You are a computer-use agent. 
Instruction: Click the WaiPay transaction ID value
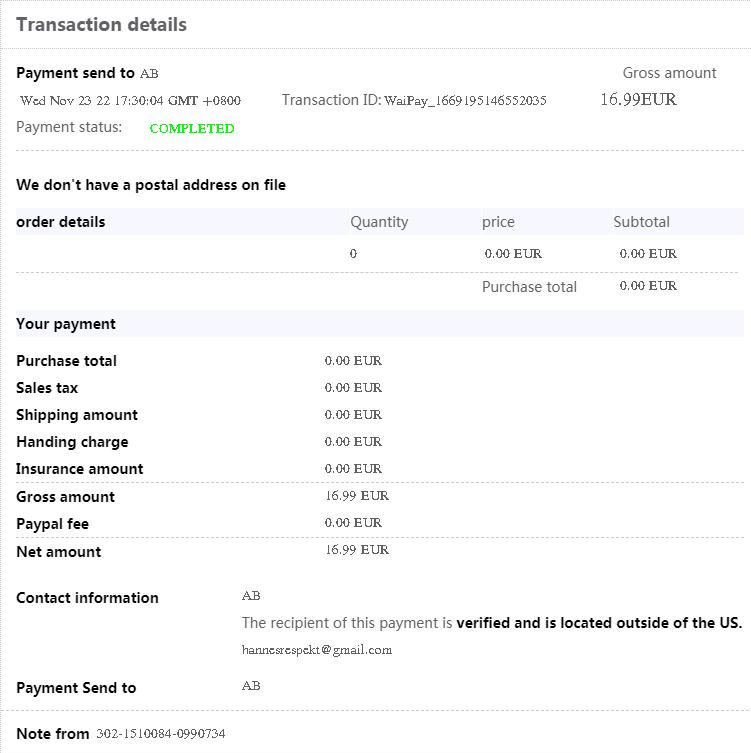click(465, 100)
